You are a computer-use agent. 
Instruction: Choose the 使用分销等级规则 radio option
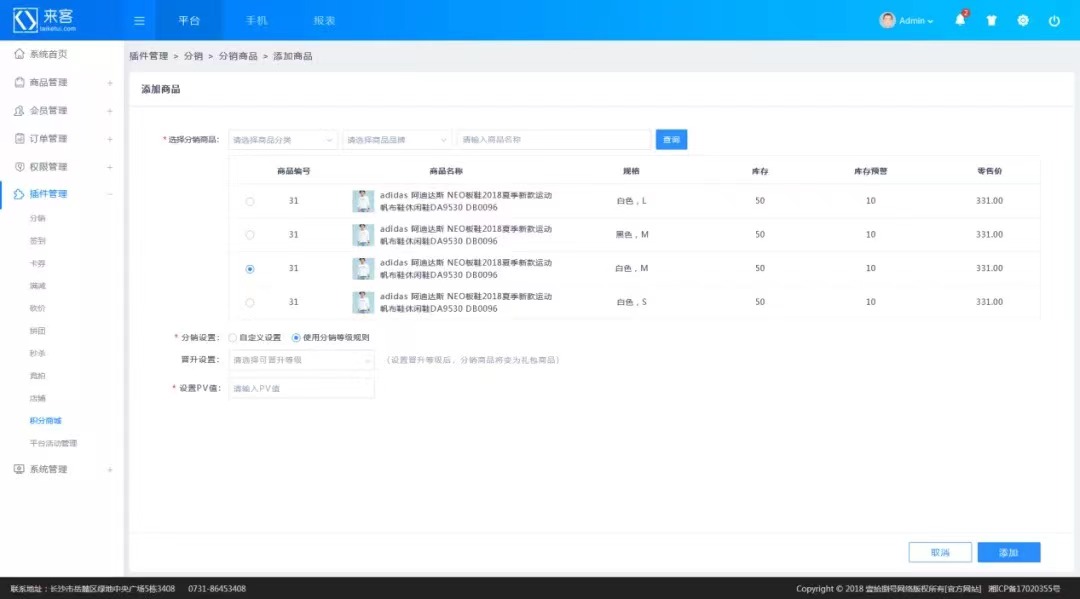point(296,337)
